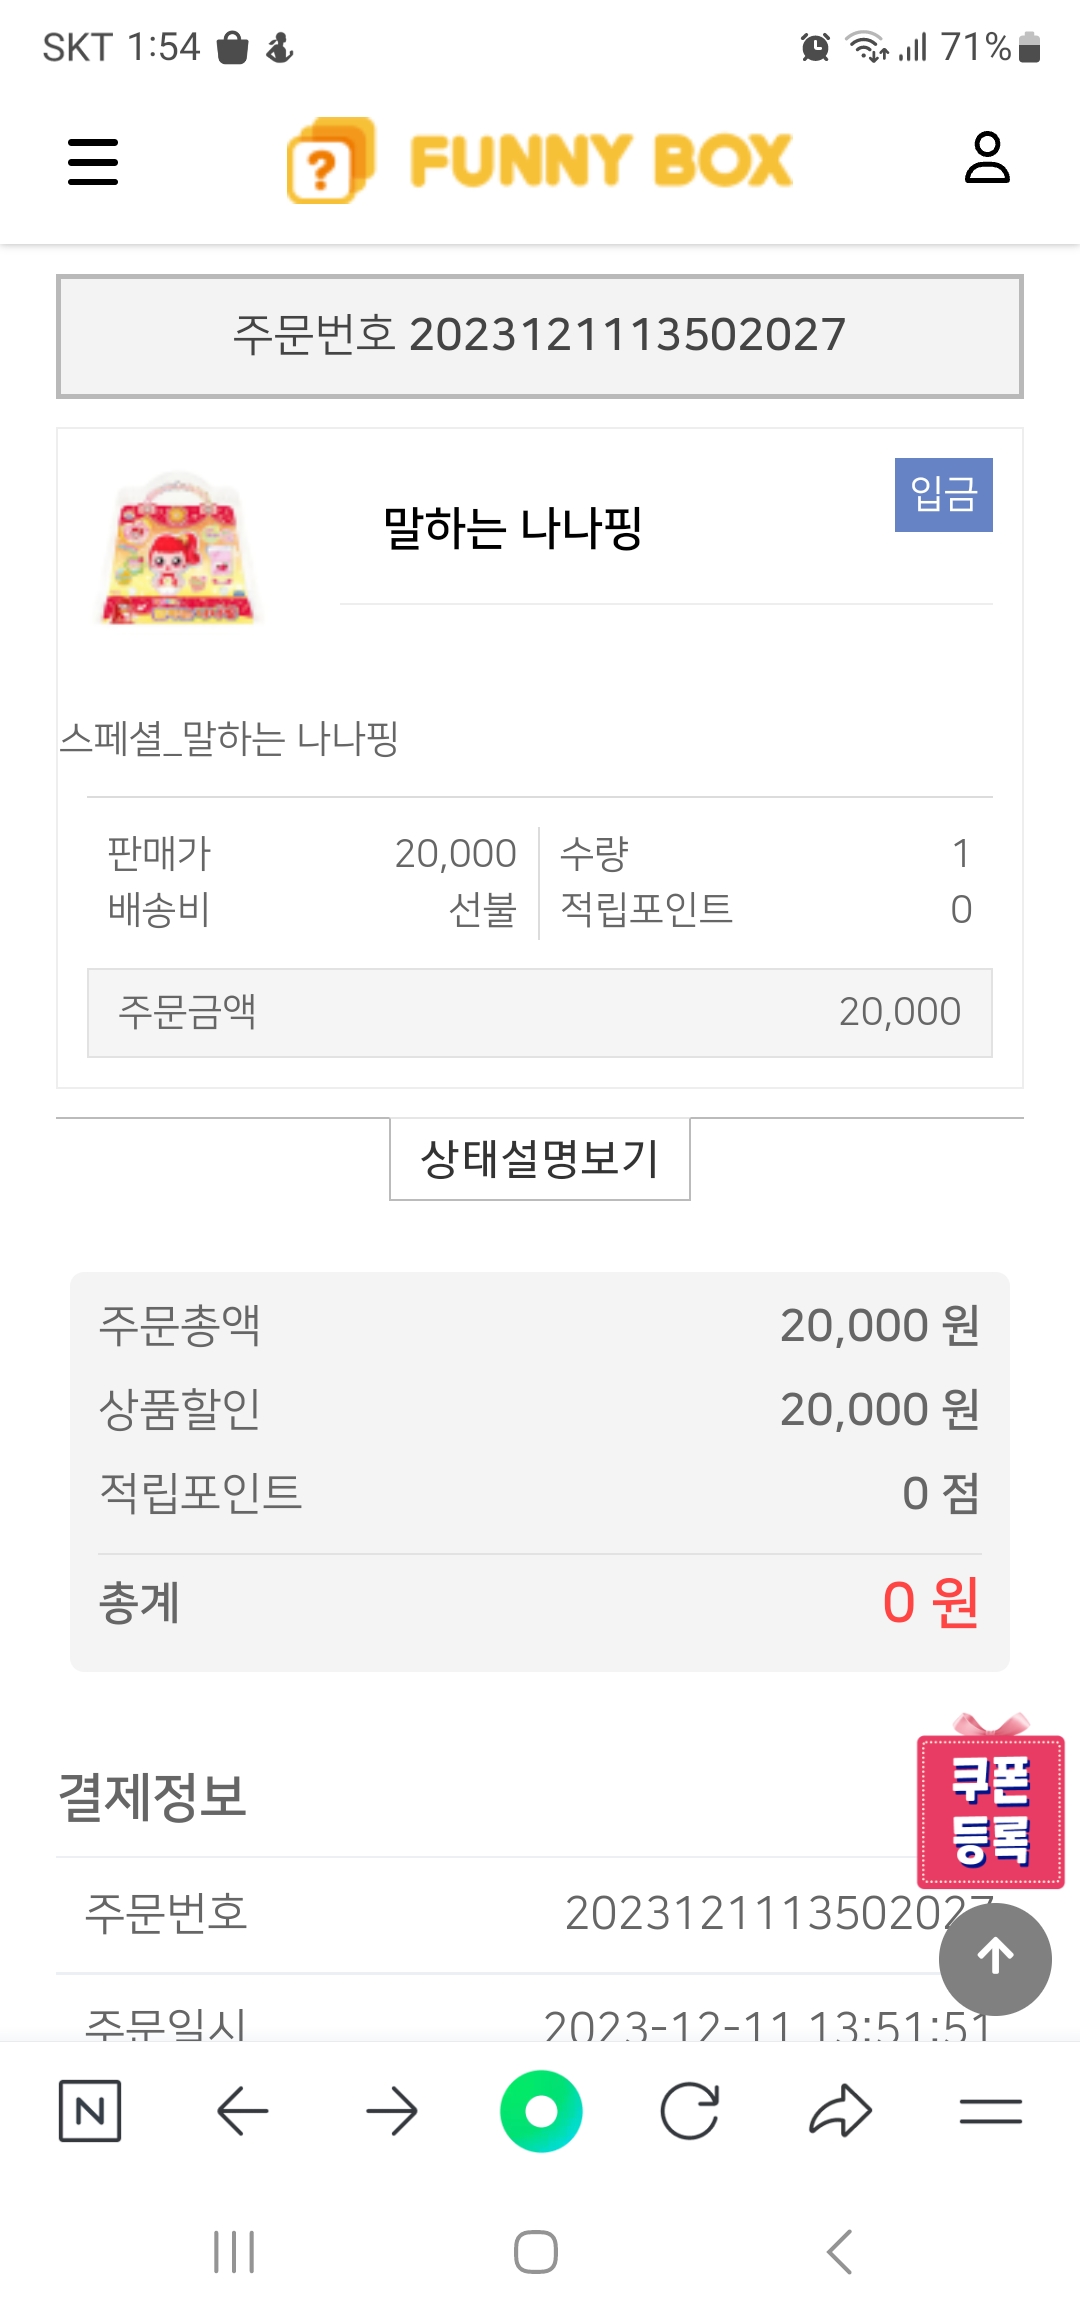Open the 말하는 나나핑 product thumbnail

pos(180,550)
